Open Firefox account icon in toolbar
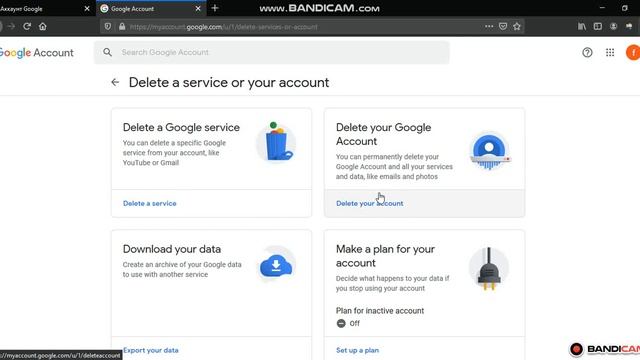This screenshot has height=360, width=640. pyautogui.click(x=613, y=27)
